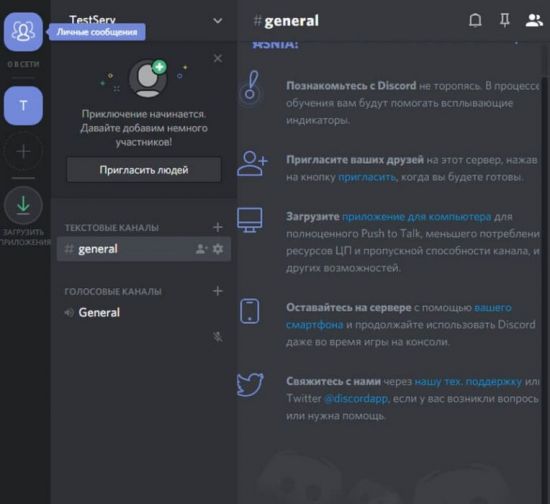Click the Познакомьтесь с Discord text

pyautogui.click(x=351, y=86)
